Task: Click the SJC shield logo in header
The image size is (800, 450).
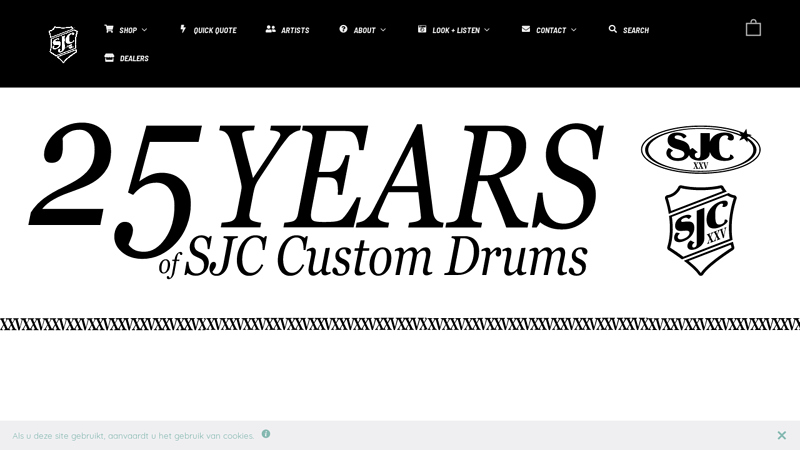Action: tap(63, 44)
